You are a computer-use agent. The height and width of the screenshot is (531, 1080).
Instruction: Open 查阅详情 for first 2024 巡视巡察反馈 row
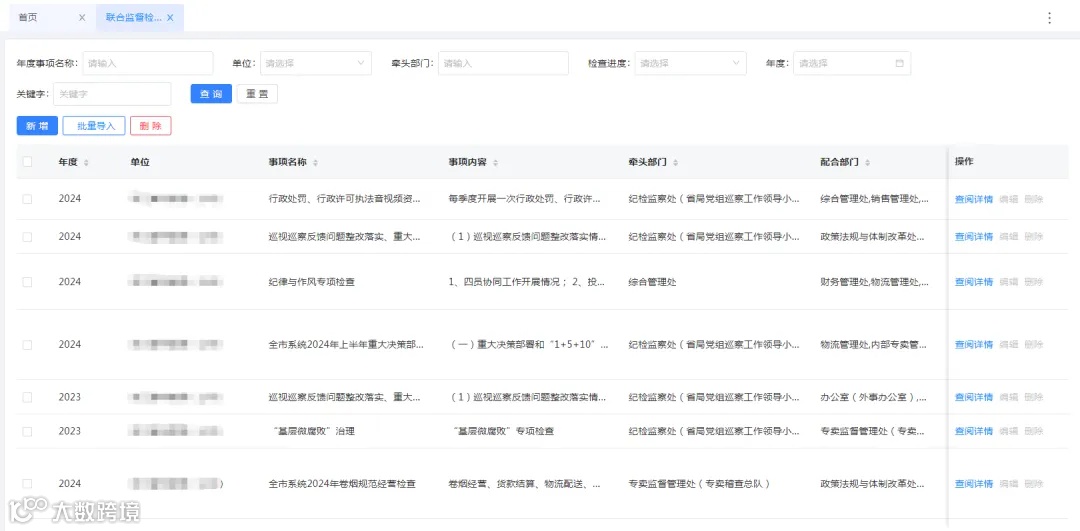(x=973, y=237)
